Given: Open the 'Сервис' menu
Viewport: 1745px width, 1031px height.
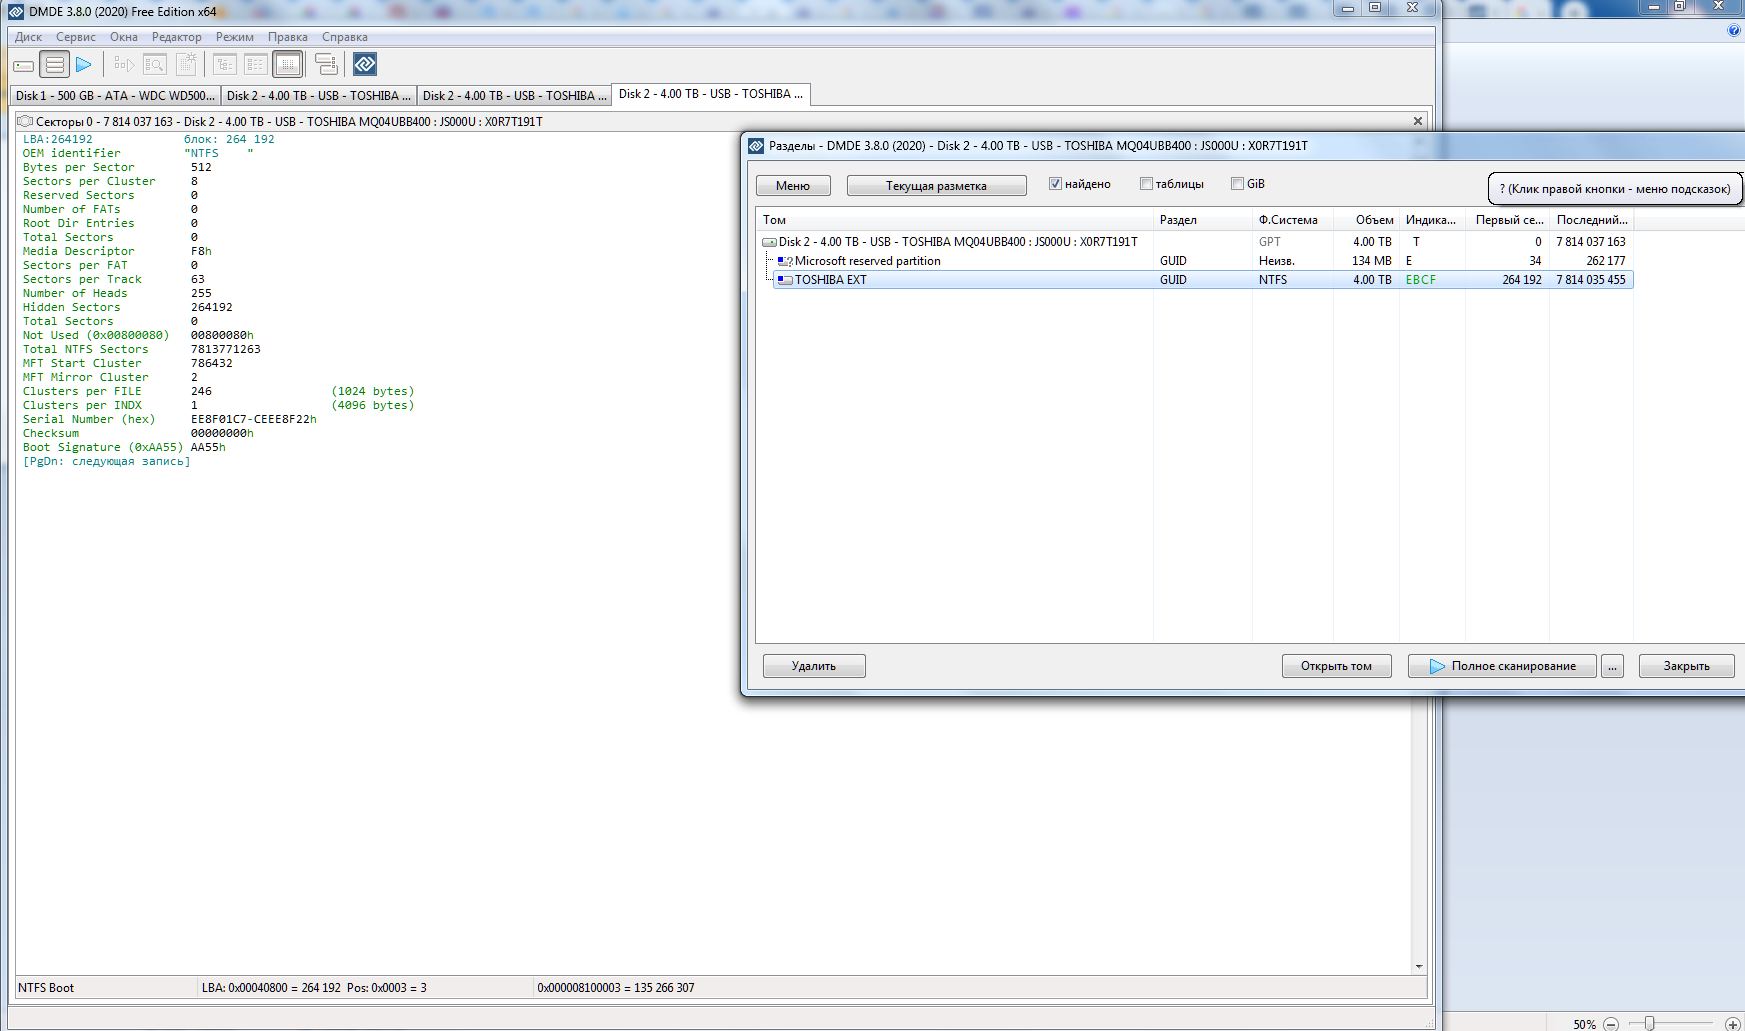Looking at the screenshot, I should click(x=76, y=37).
